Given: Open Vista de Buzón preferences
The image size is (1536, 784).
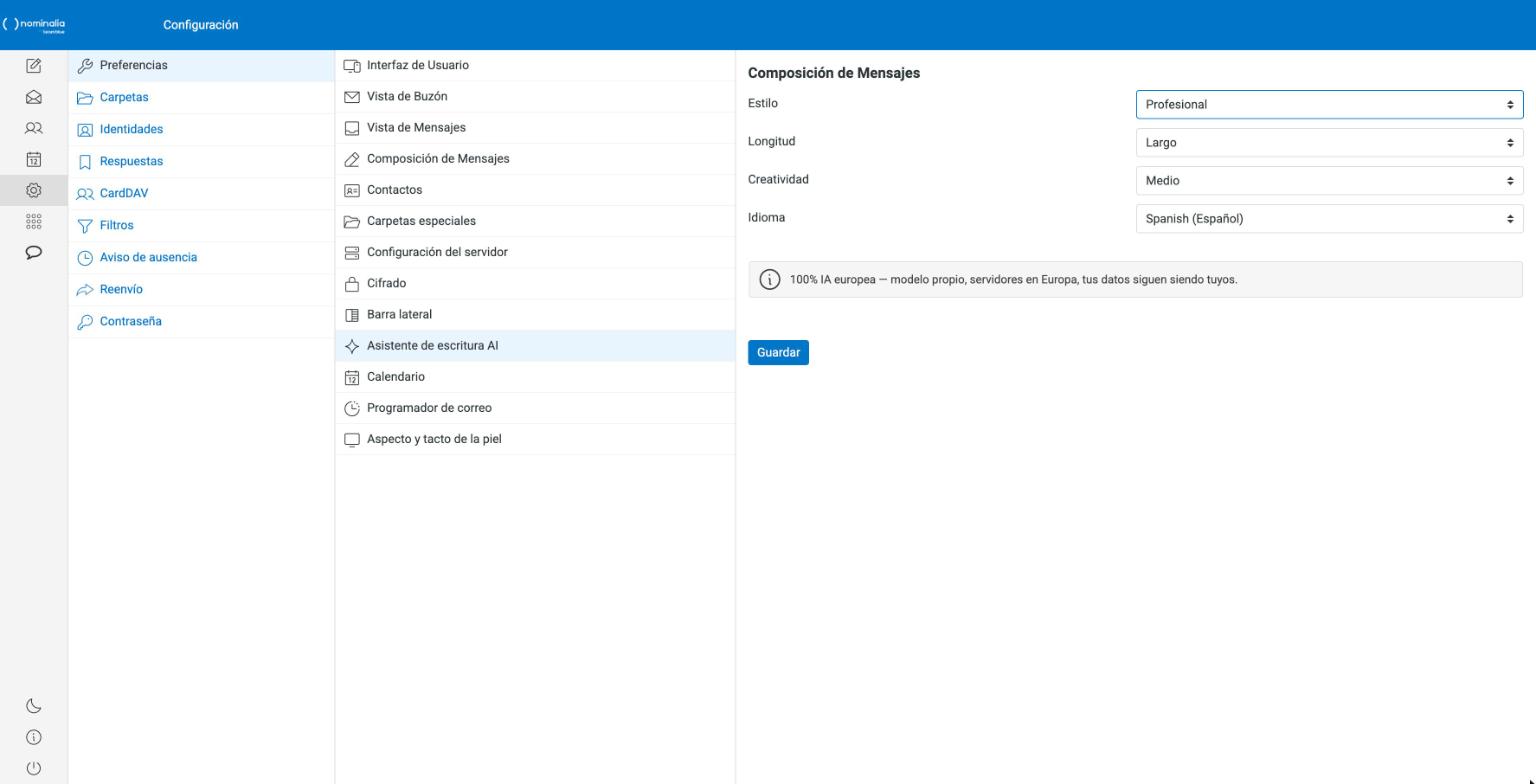Looking at the screenshot, I should 535,96.
